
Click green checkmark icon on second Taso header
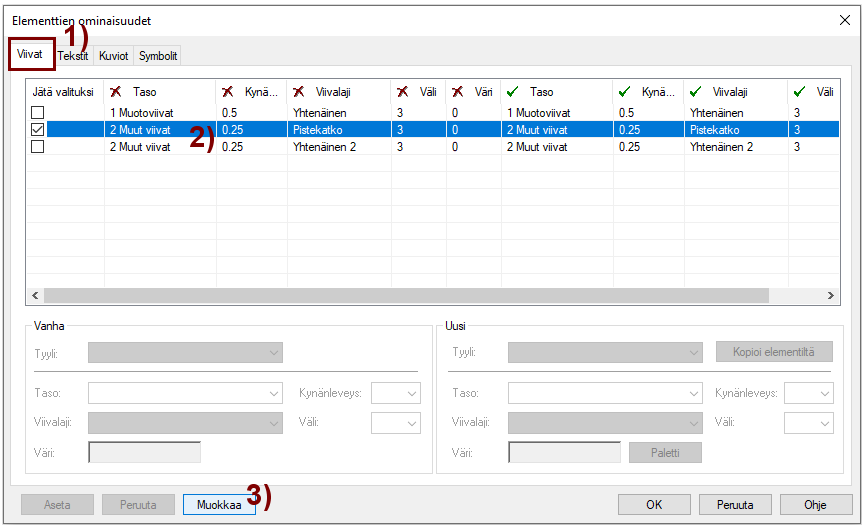point(513,92)
